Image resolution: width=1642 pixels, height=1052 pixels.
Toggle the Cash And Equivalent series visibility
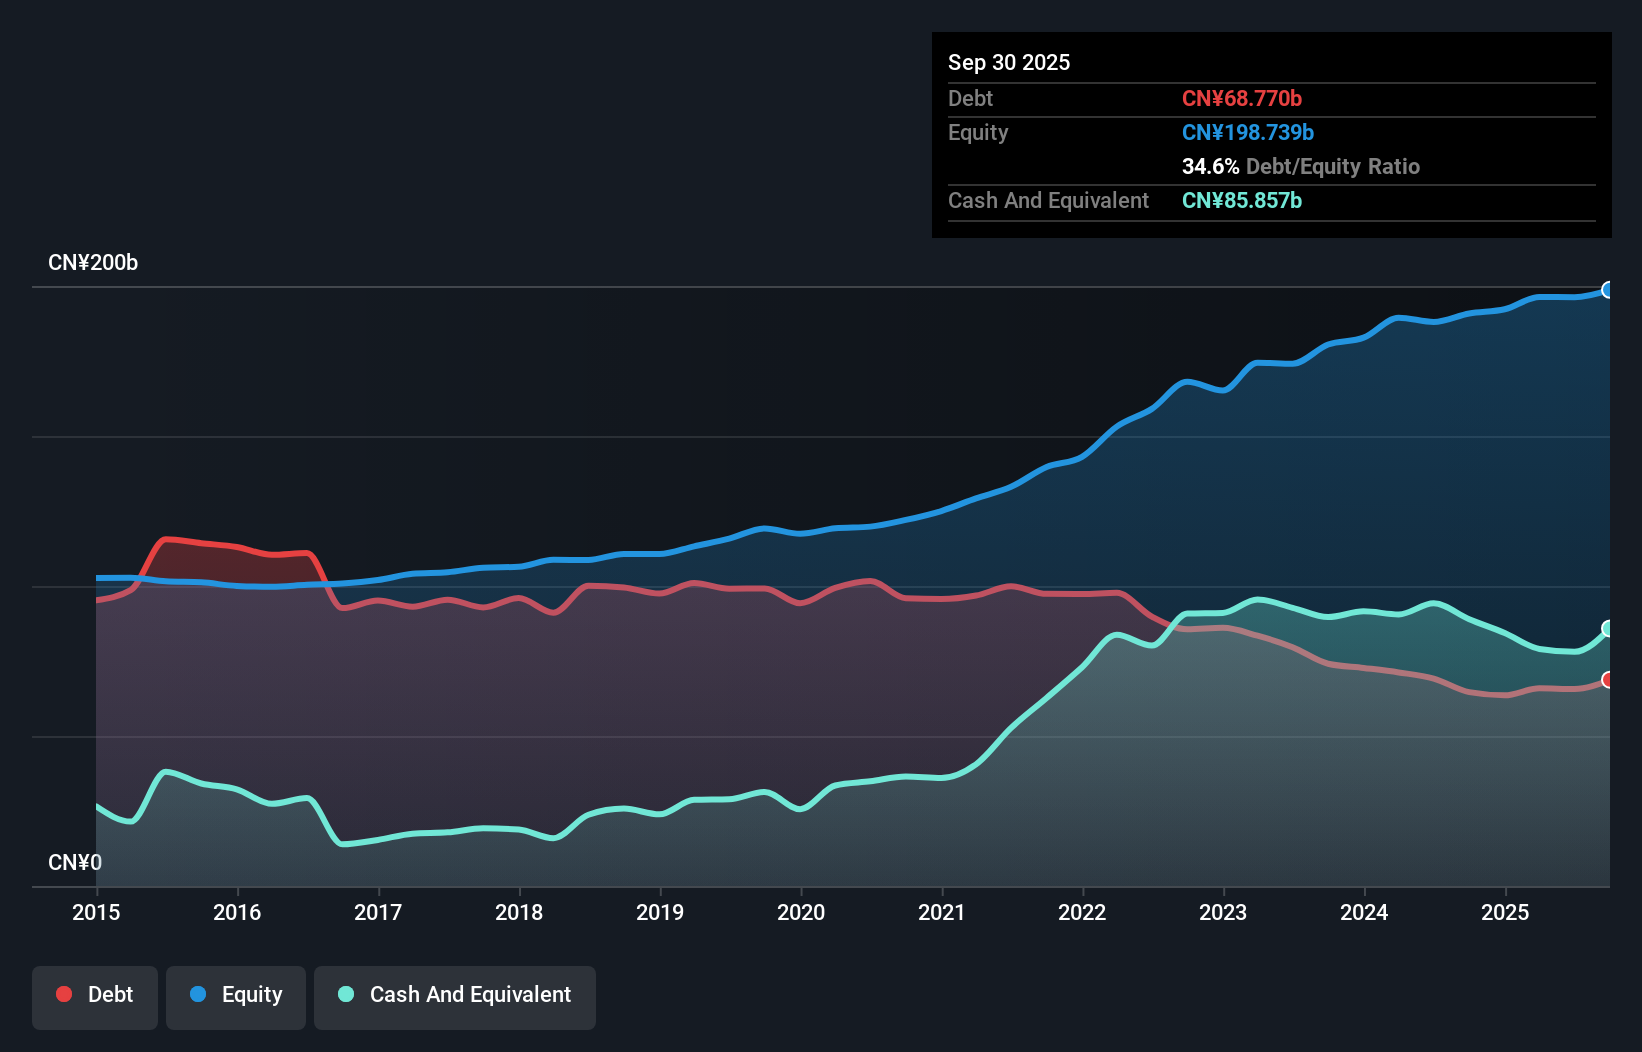click(x=455, y=996)
